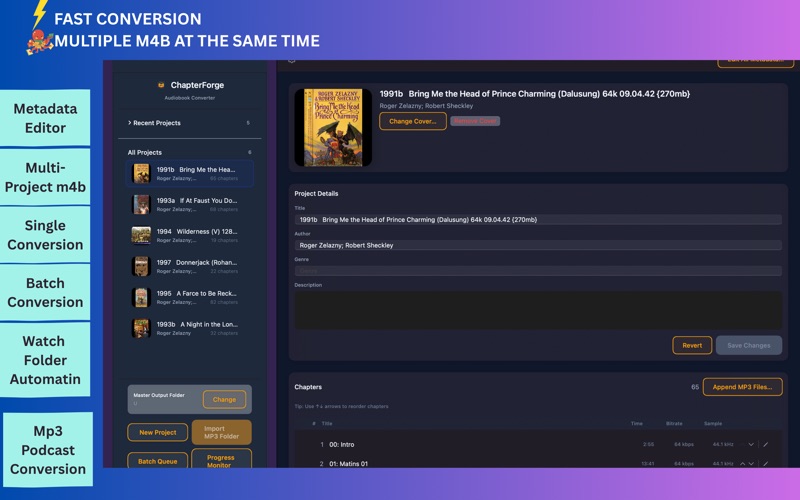Click the 'Roger Zelazny; Robert Sheckley' subtitle under header

(x=426, y=106)
